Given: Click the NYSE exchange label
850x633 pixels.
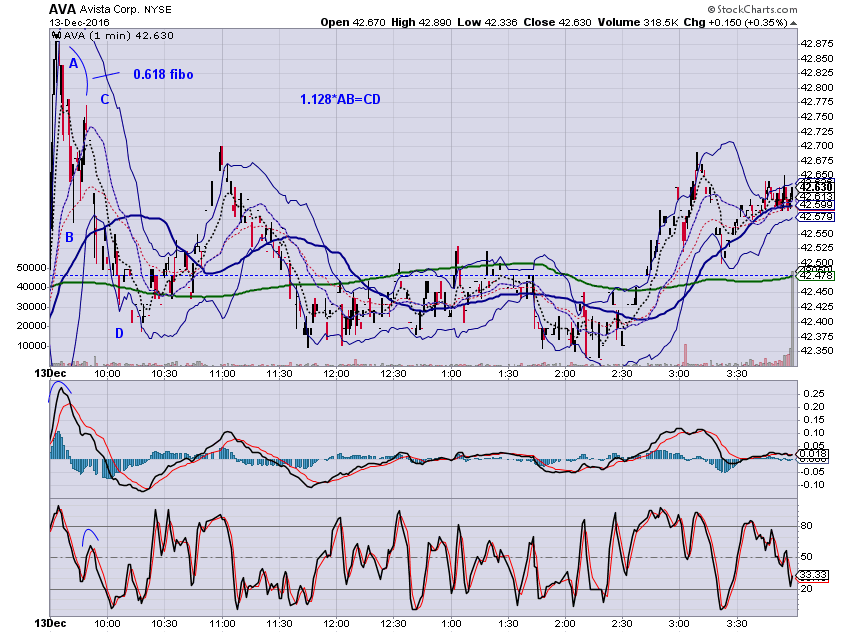Looking at the screenshot, I should coord(158,10).
